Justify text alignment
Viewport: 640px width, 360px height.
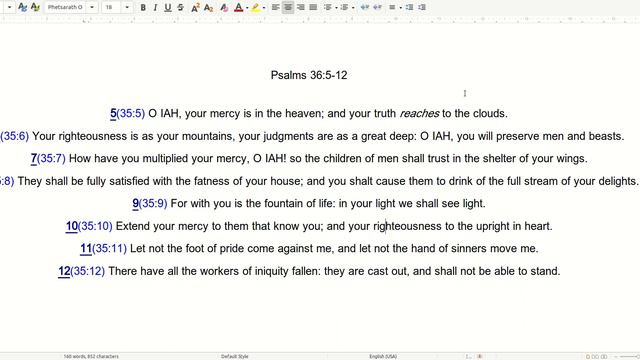click(313, 7)
